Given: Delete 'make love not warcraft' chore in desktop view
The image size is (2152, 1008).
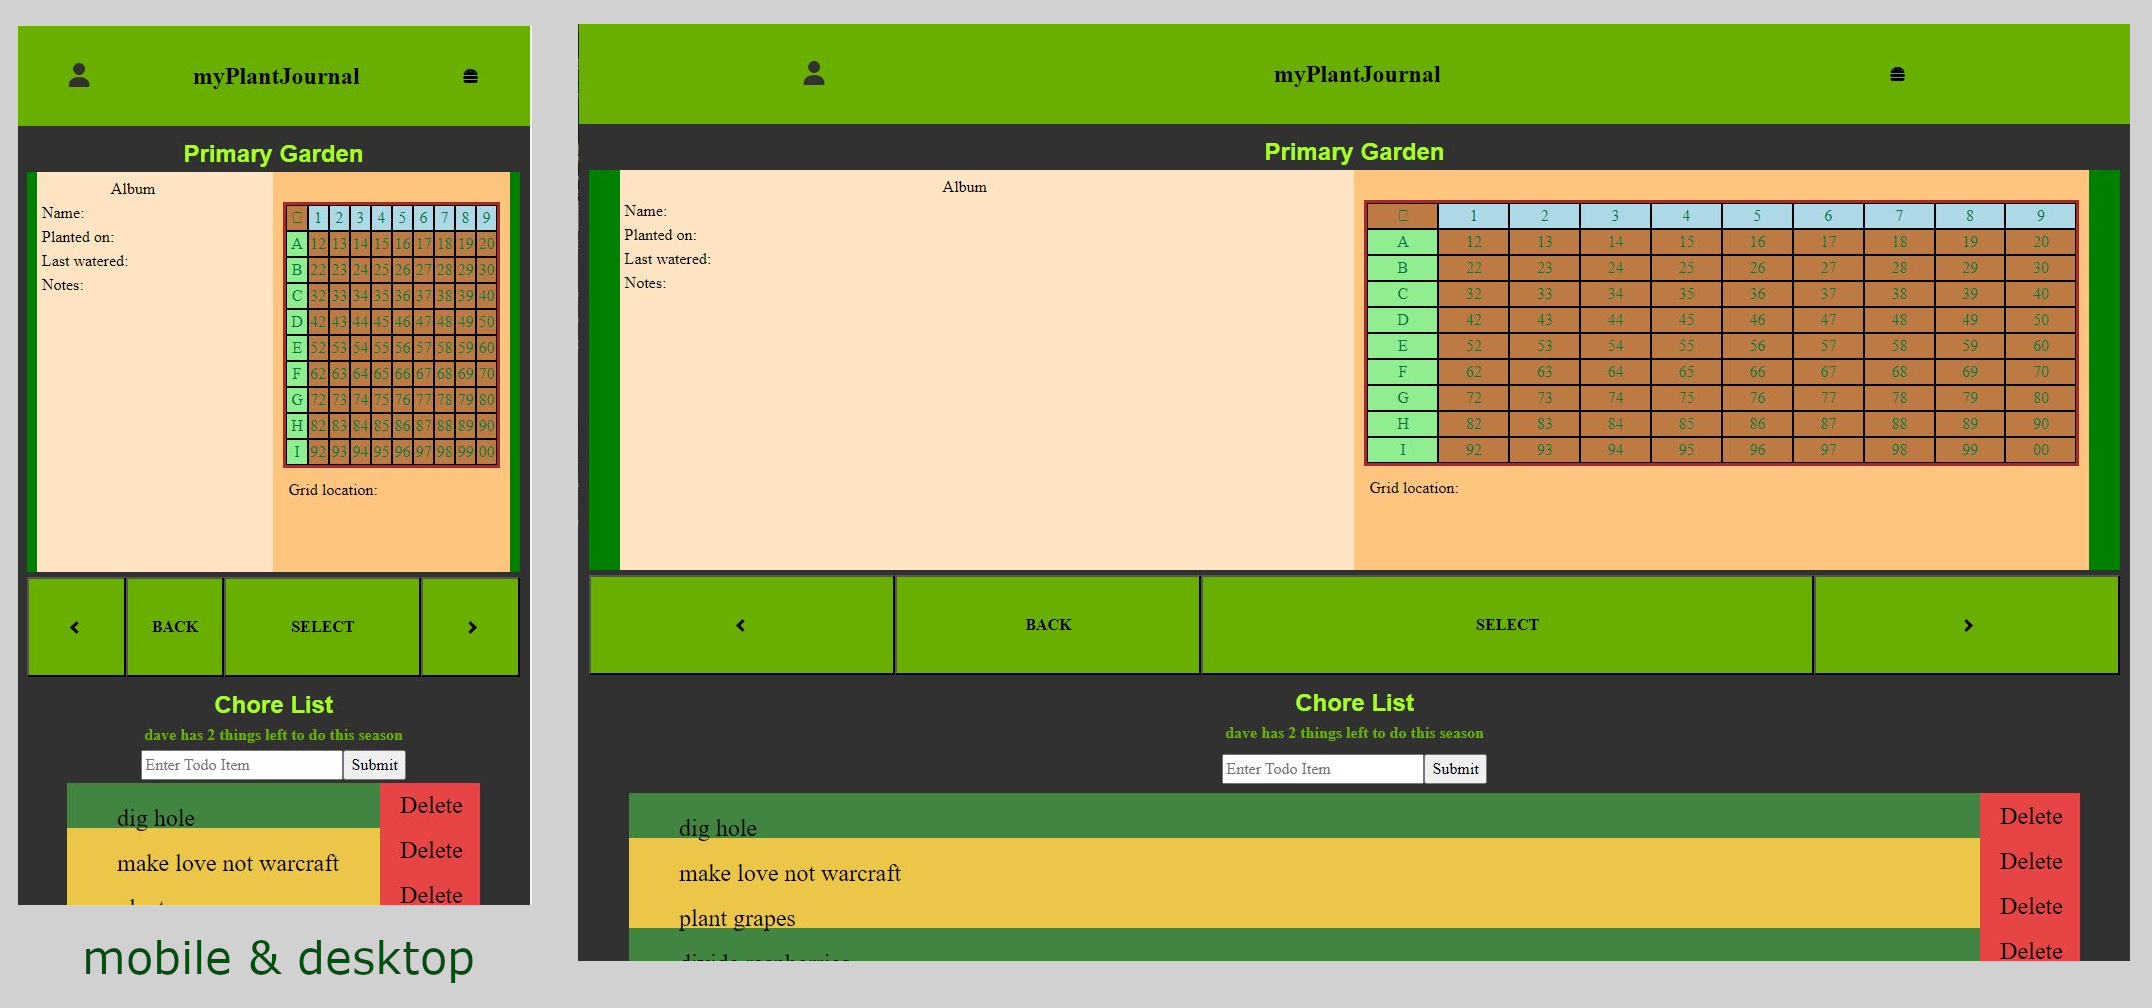Looking at the screenshot, I should point(2030,862).
